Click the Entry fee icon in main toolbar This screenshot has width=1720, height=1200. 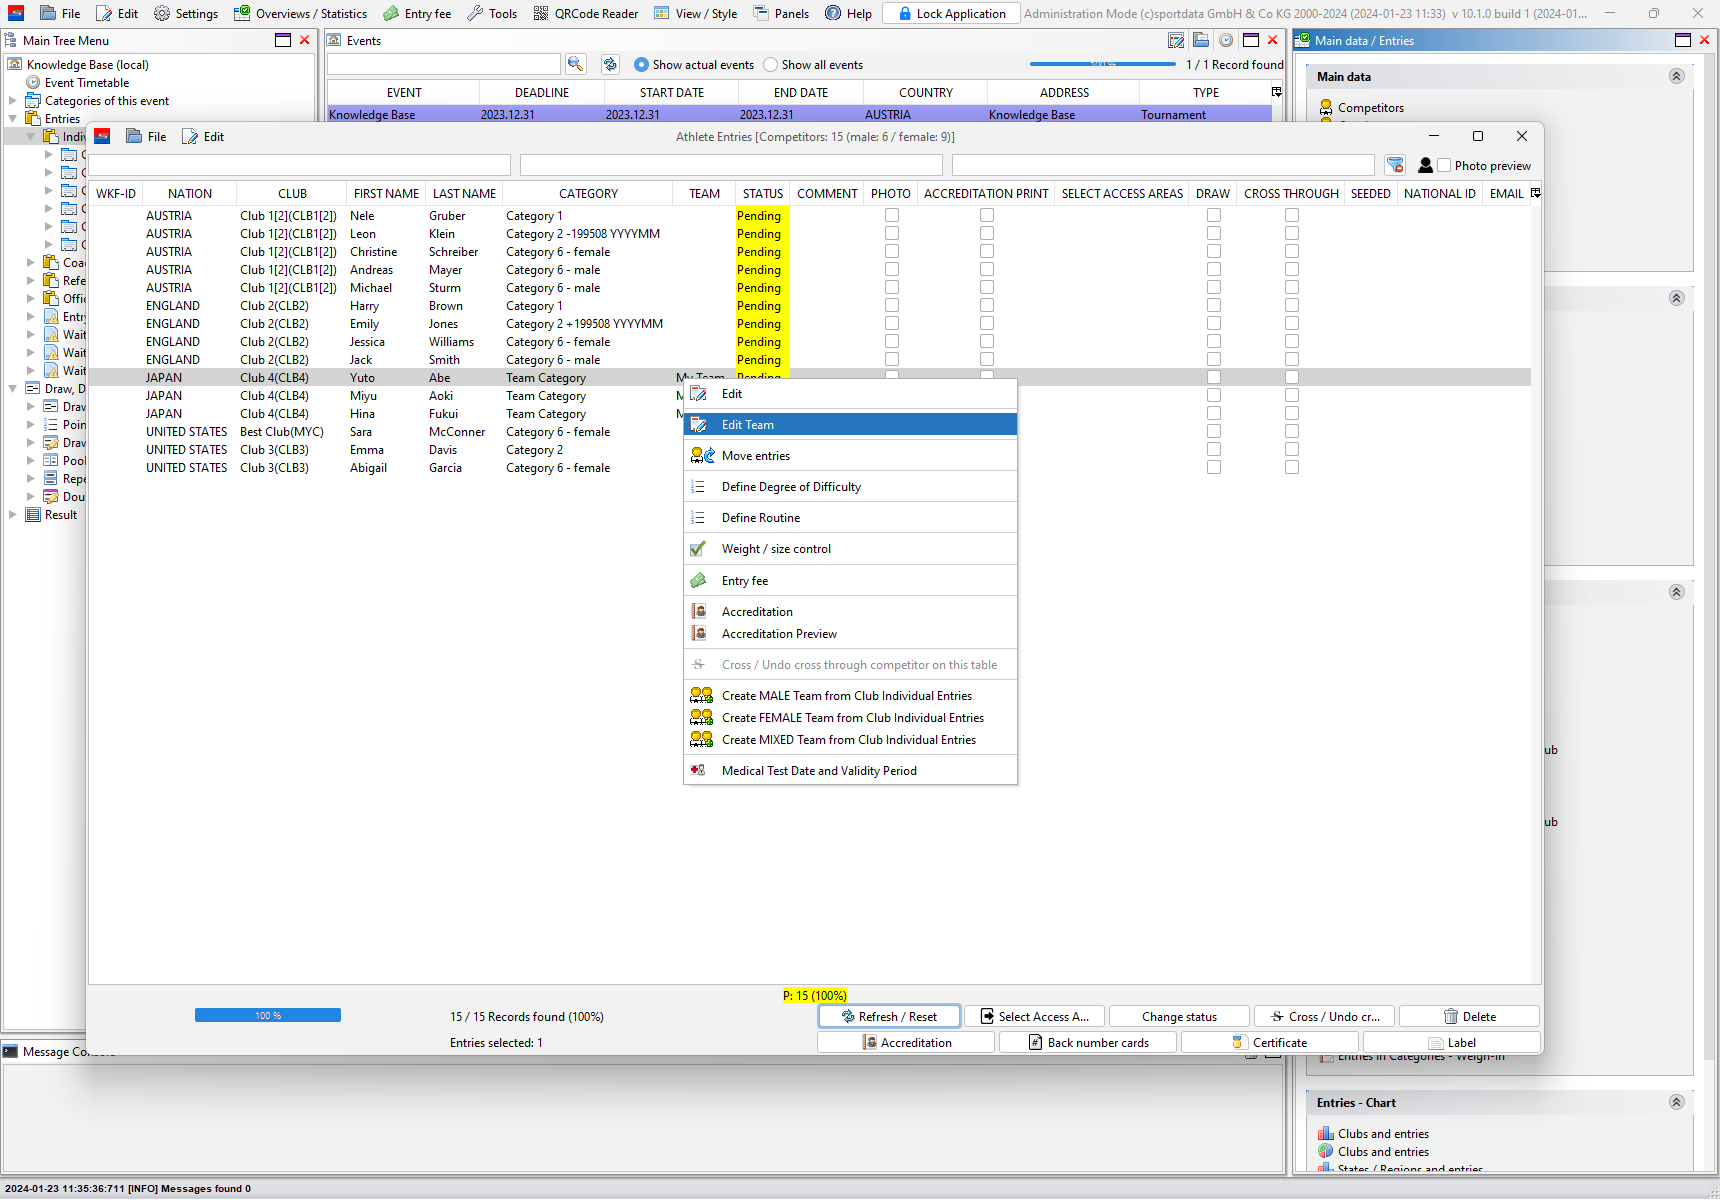coord(391,13)
